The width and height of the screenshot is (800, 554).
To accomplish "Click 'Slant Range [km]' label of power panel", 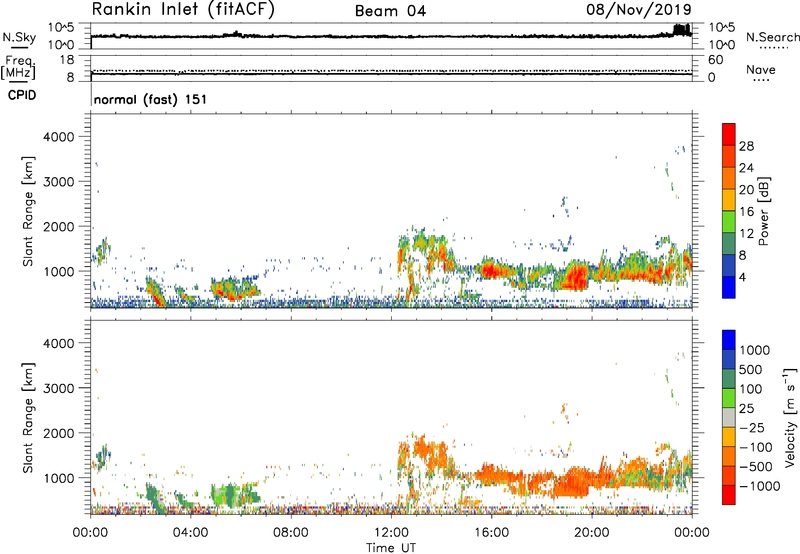I will click(28, 211).
